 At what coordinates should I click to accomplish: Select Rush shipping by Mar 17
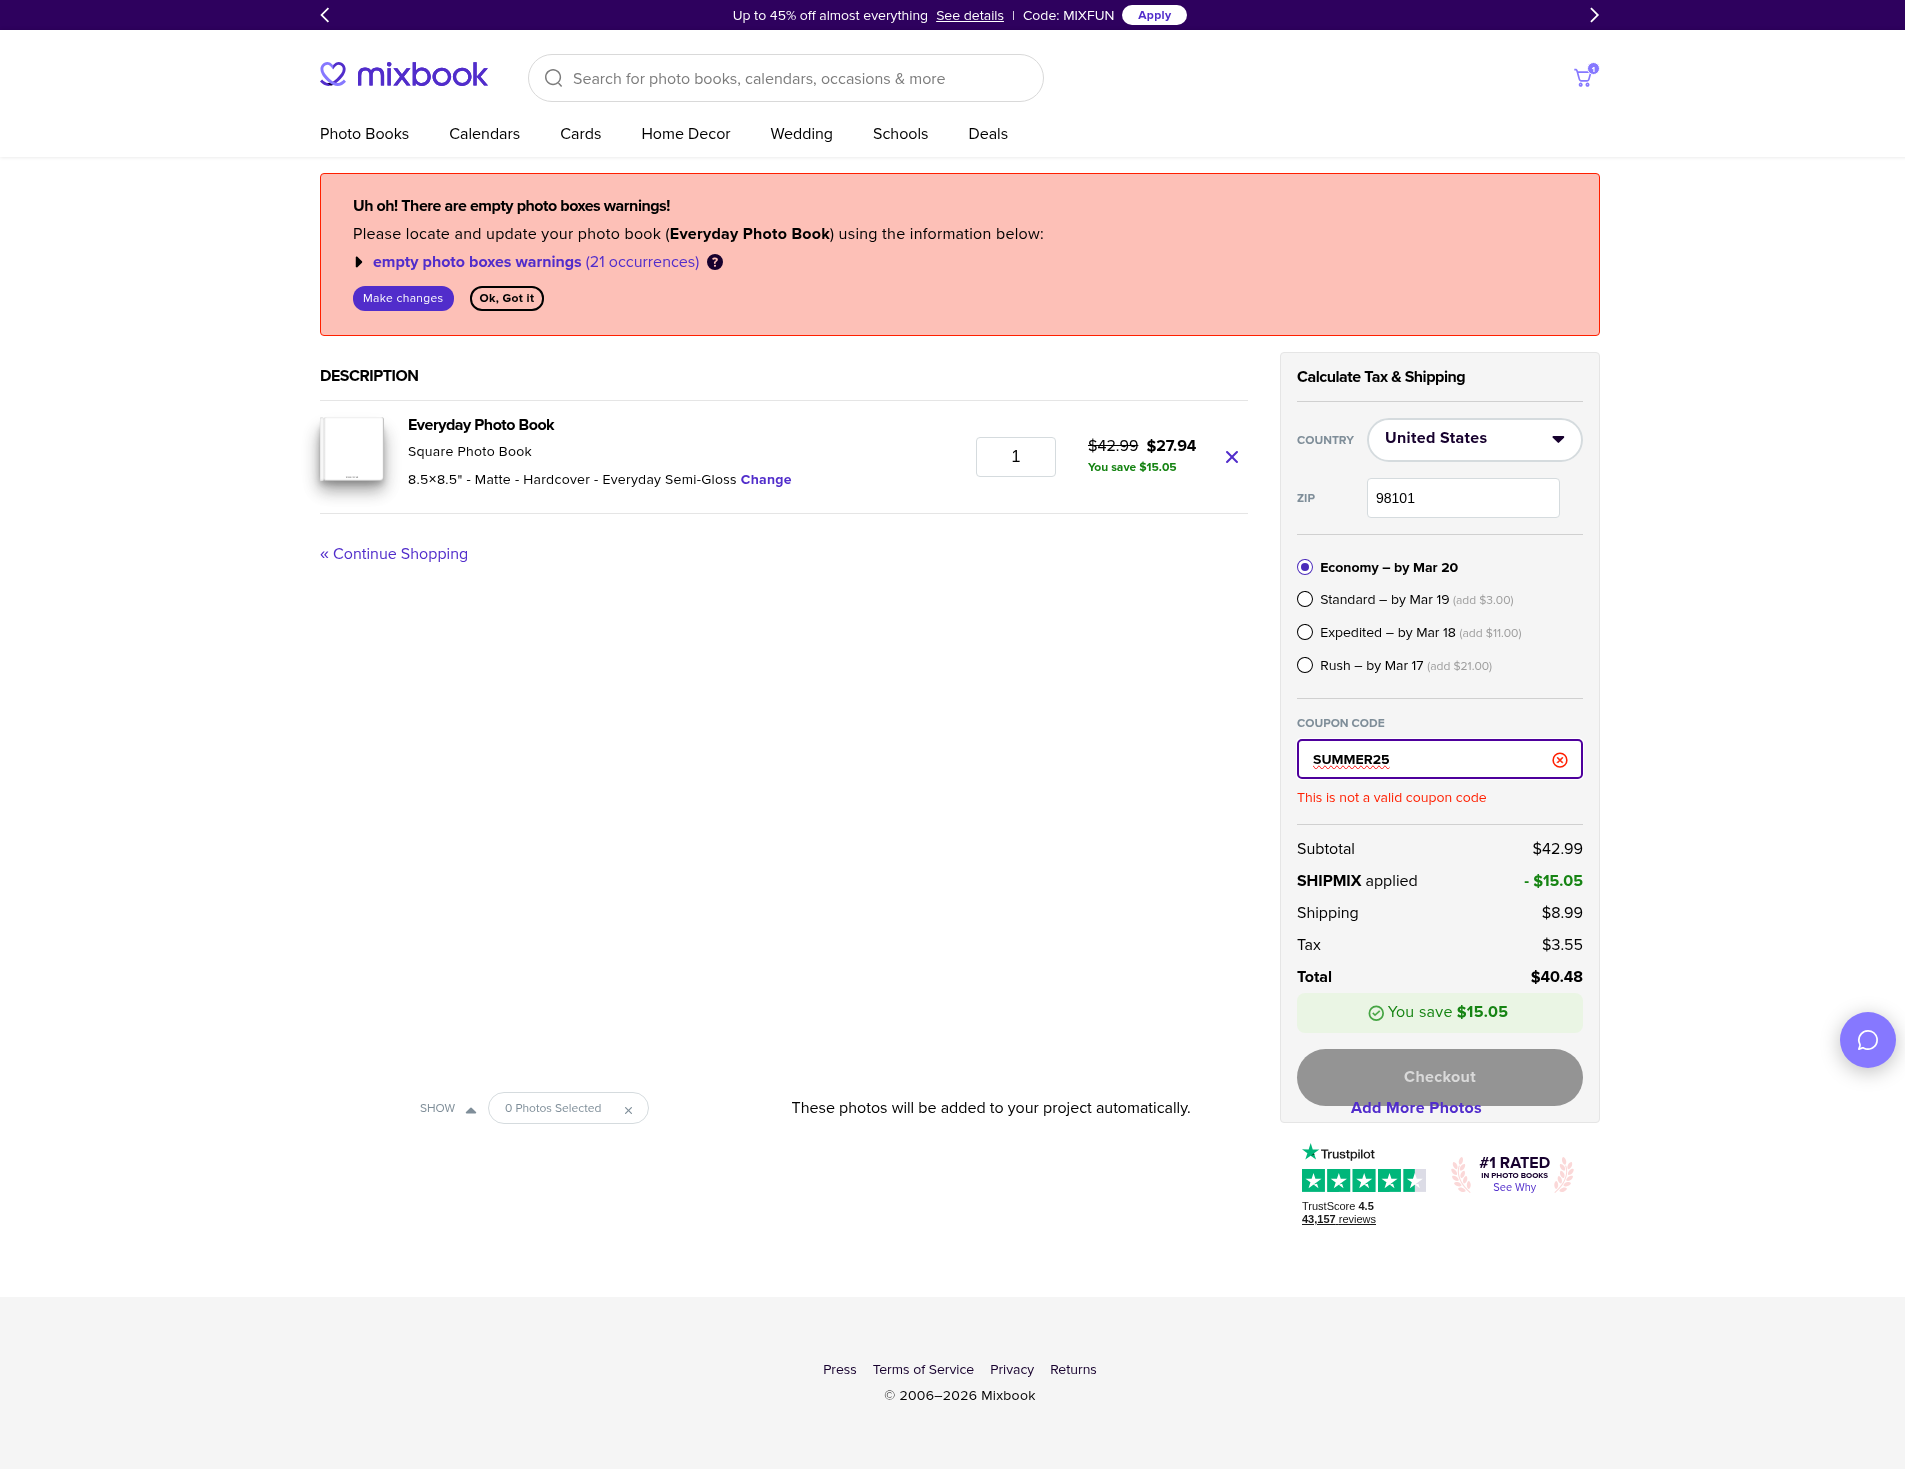(x=1305, y=666)
